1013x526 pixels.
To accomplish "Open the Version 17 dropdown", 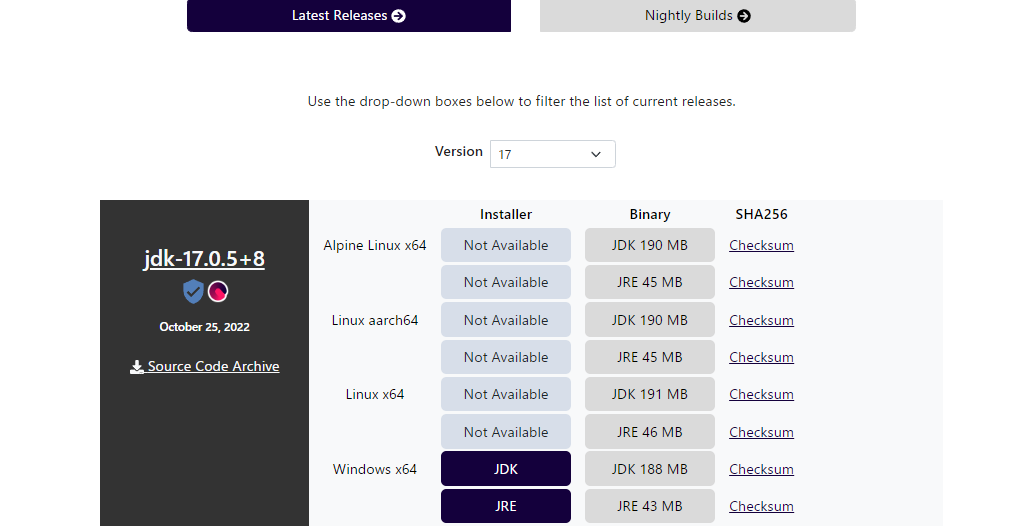I will tap(552, 154).
